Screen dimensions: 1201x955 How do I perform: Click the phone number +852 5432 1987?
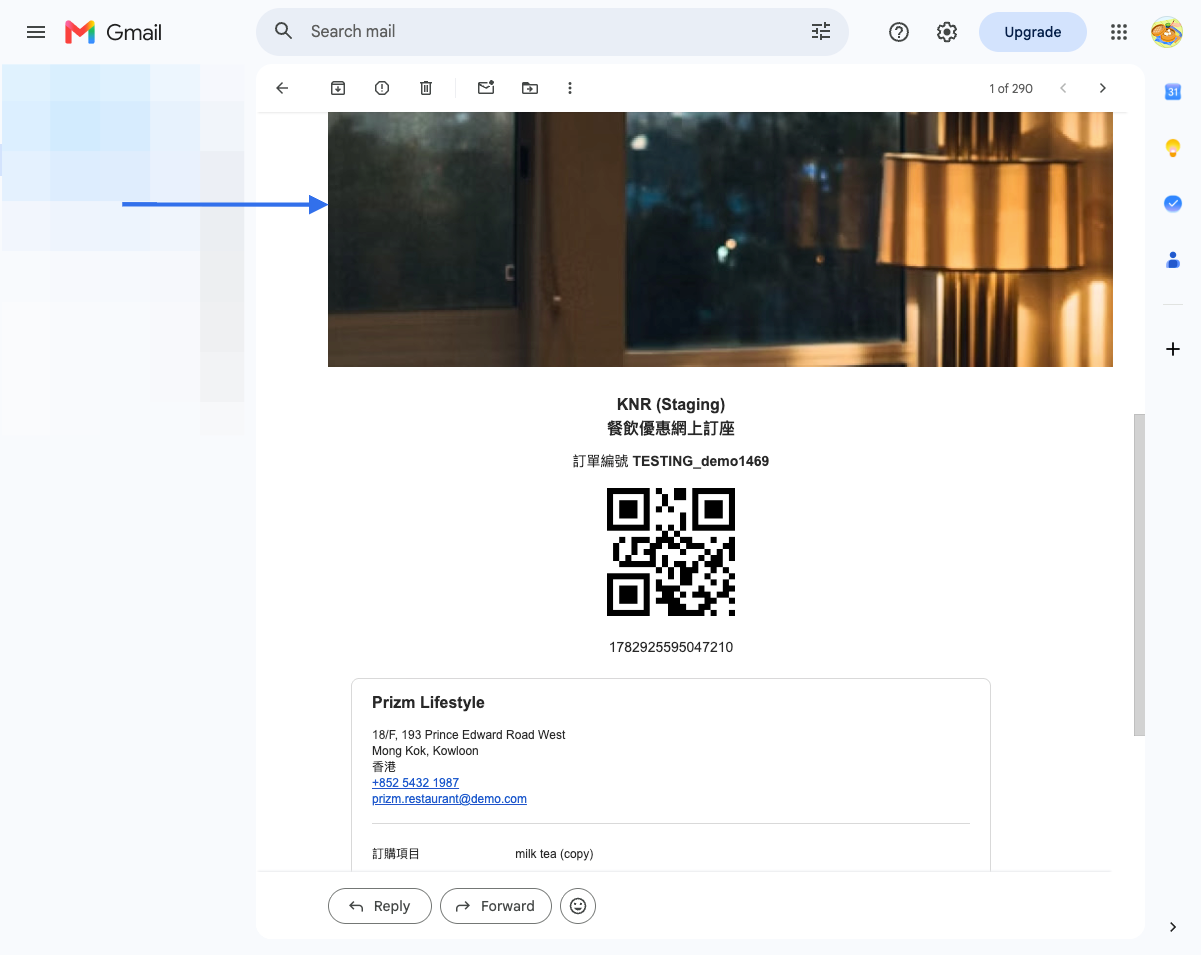point(415,783)
